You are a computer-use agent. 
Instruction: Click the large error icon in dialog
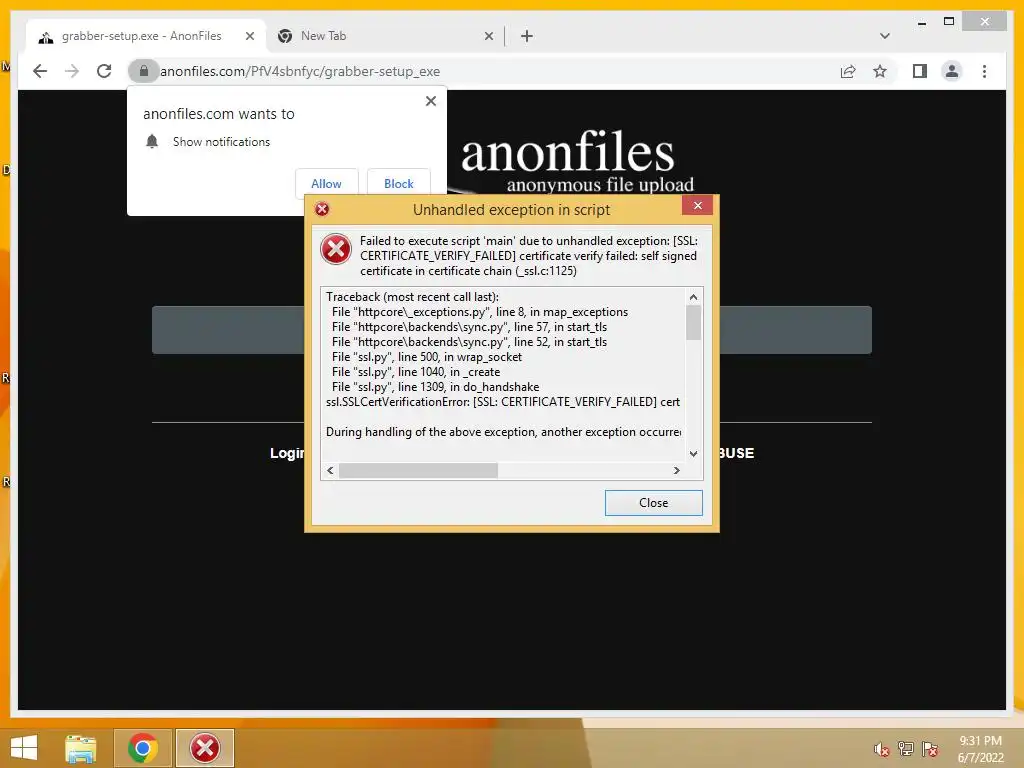pyautogui.click(x=336, y=249)
